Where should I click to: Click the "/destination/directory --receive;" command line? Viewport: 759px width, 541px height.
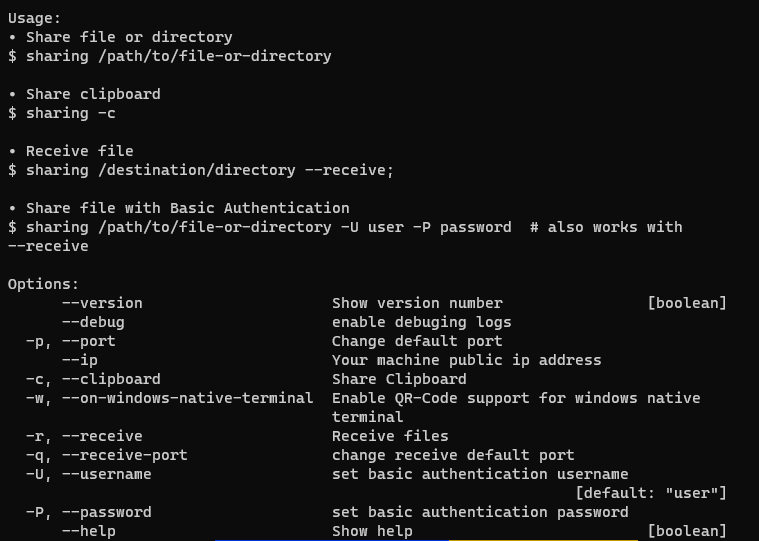(246, 170)
